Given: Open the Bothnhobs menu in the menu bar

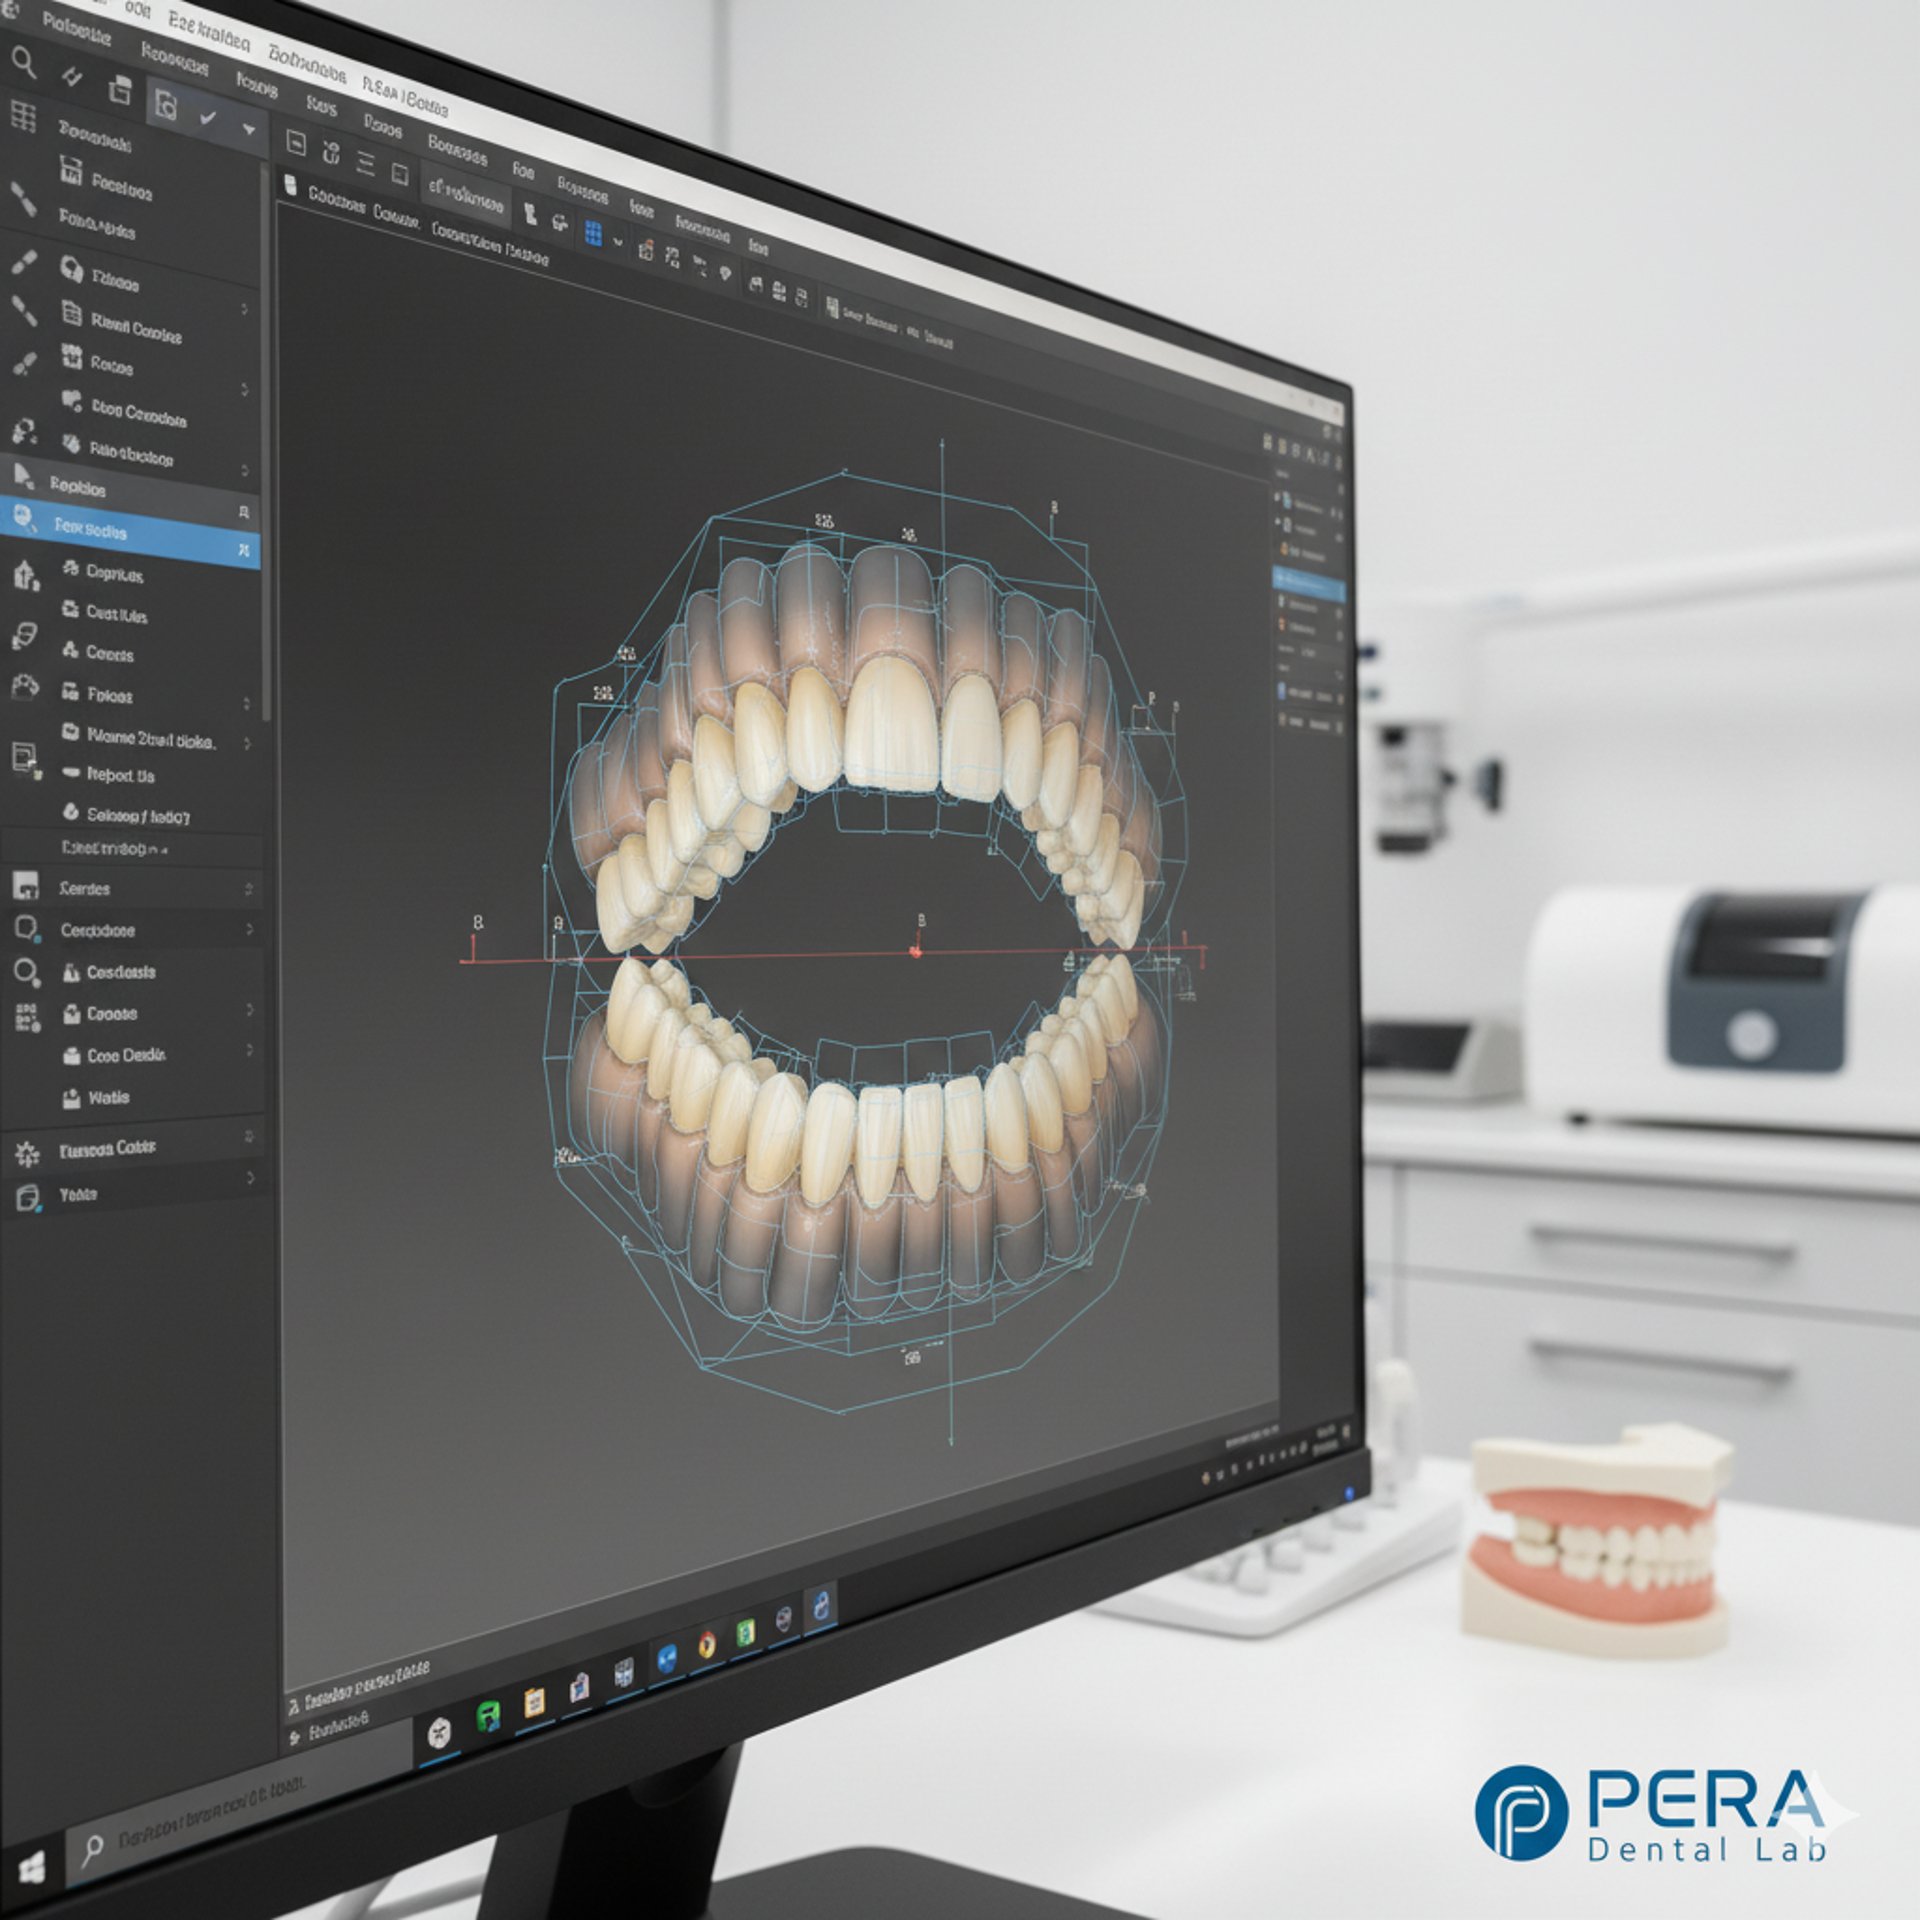Looking at the screenshot, I should 307,65.
